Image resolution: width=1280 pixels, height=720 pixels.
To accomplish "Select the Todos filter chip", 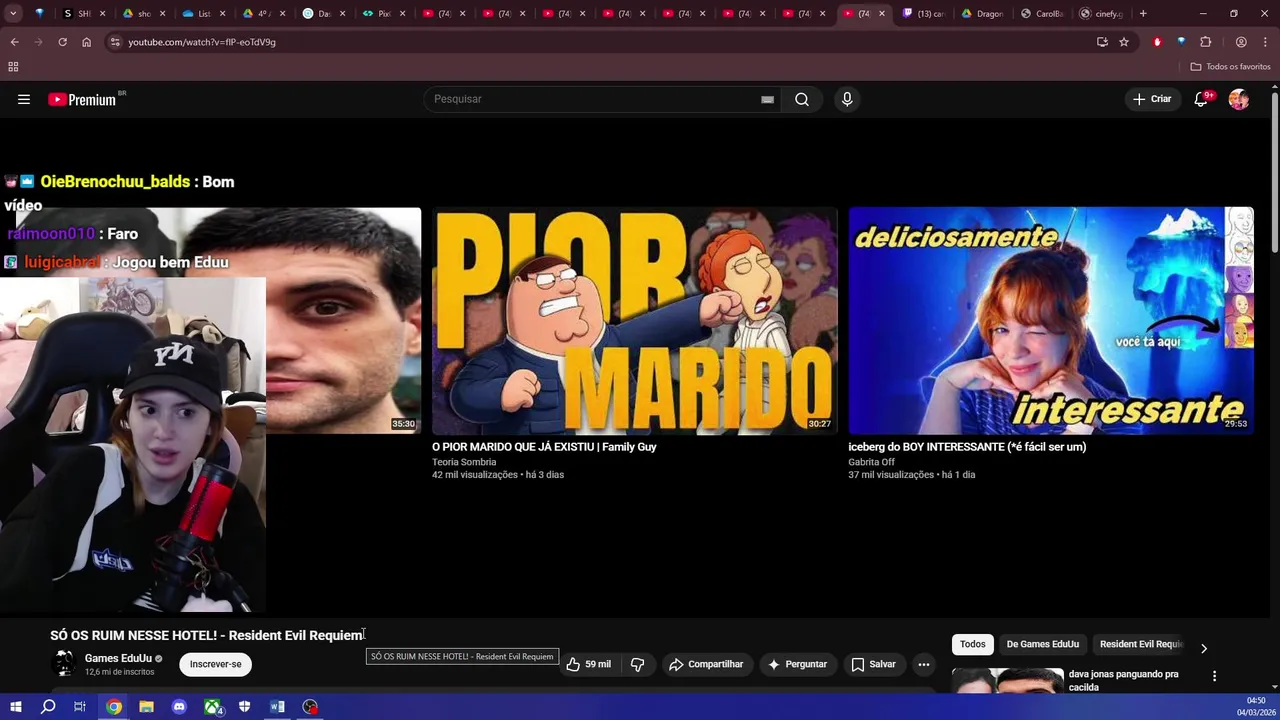I will click(x=972, y=644).
